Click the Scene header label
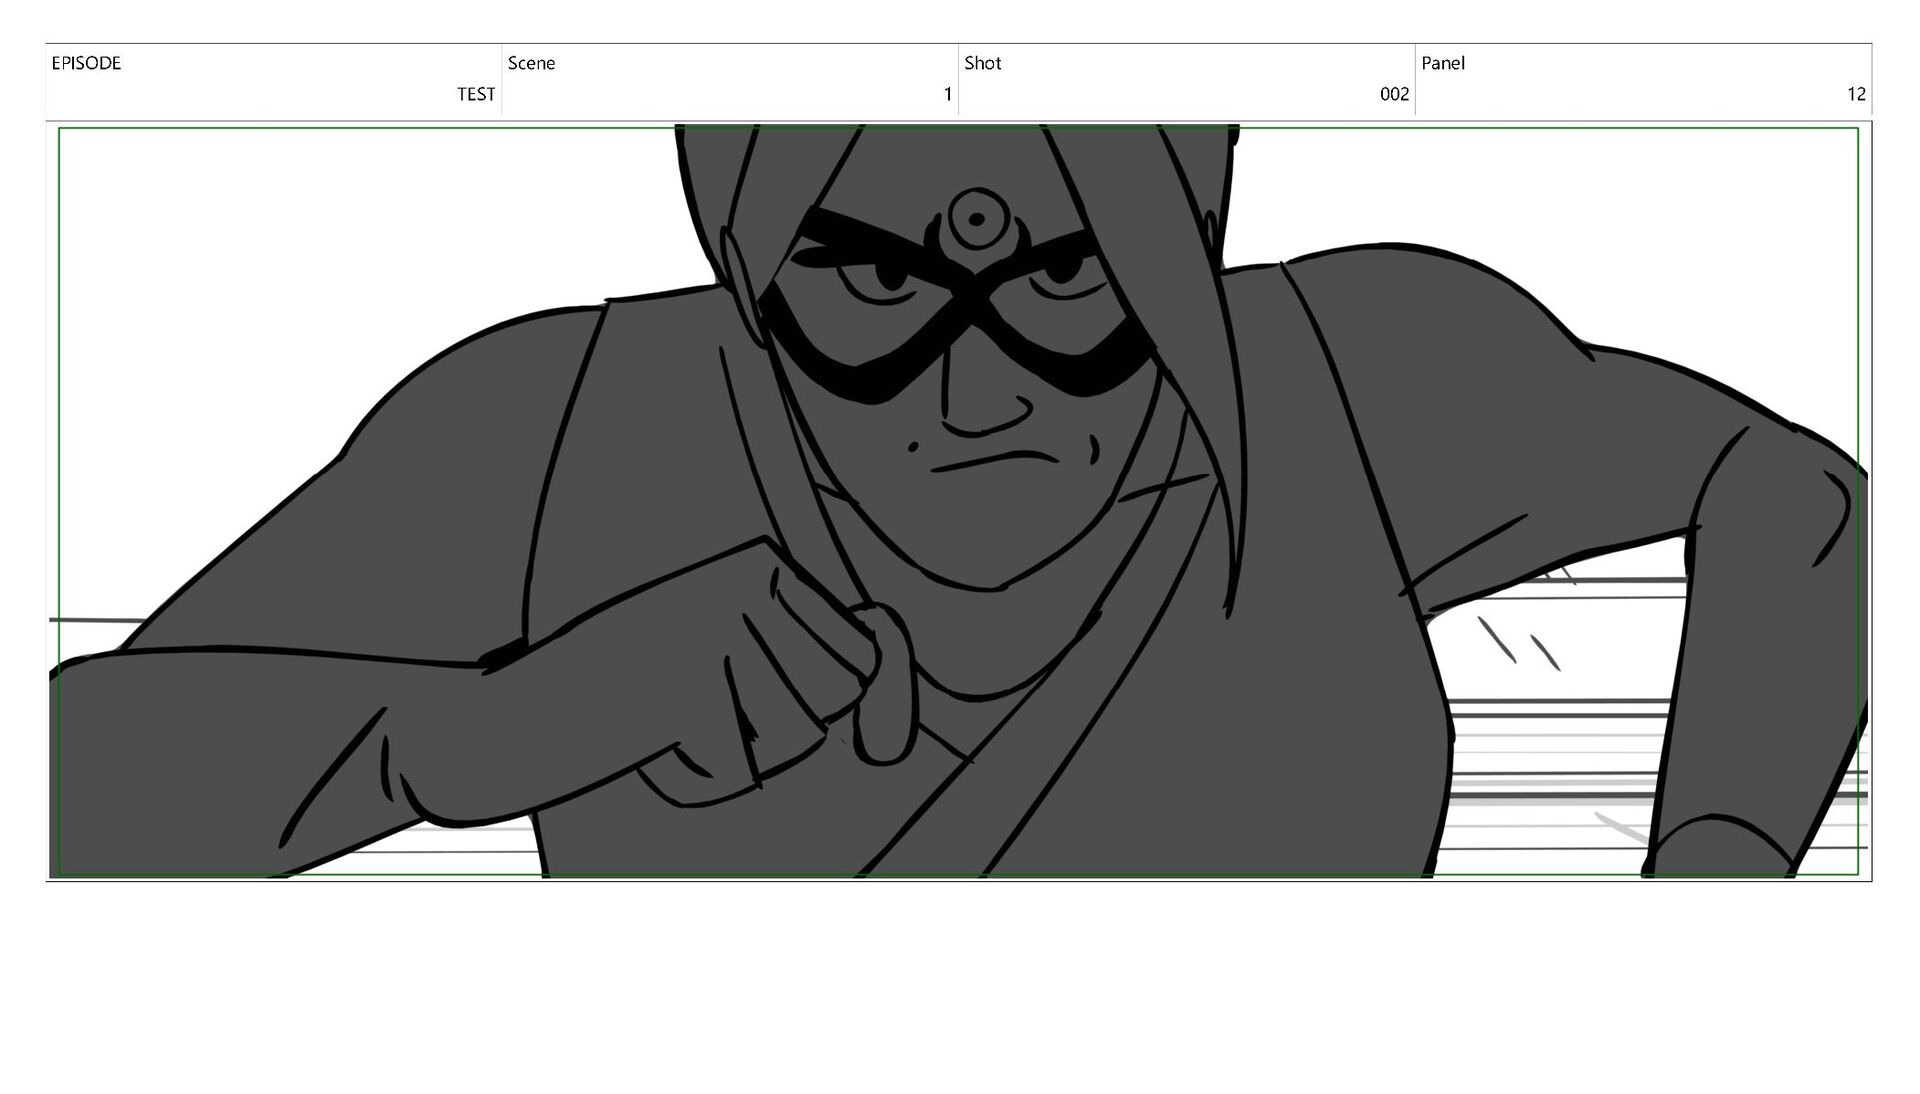The height and width of the screenshot is (1094, 1920). click(531, 63)
